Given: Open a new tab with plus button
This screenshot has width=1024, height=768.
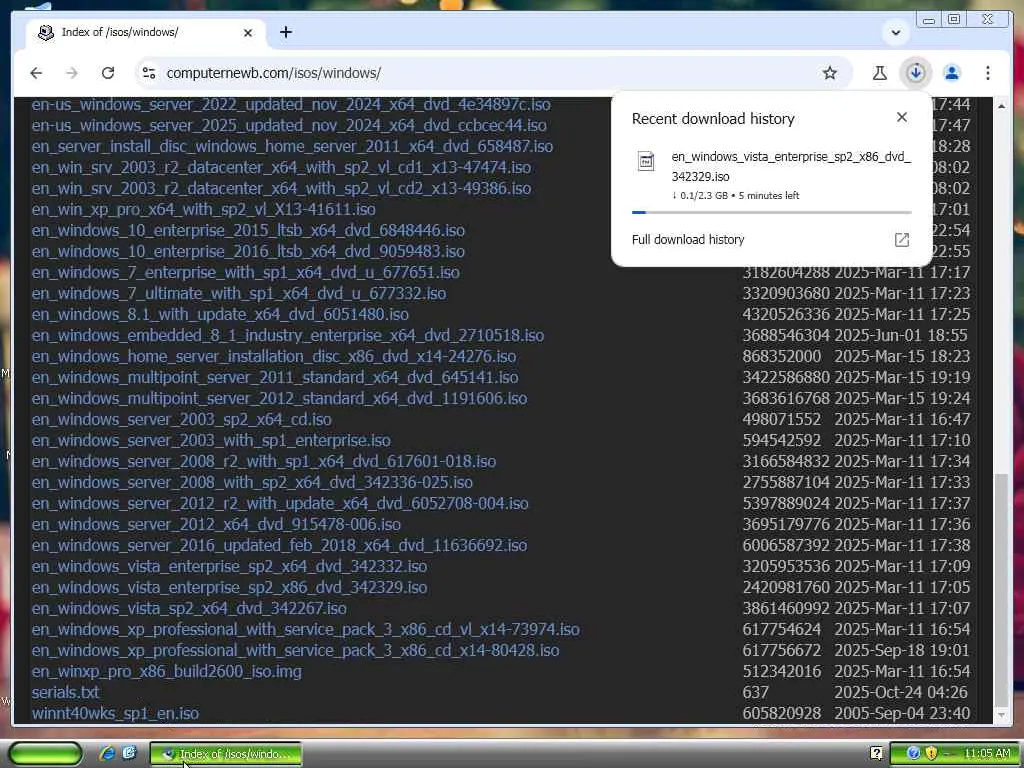Looking at the screenshot, I should pyautogui.click(x=285, y=32).
